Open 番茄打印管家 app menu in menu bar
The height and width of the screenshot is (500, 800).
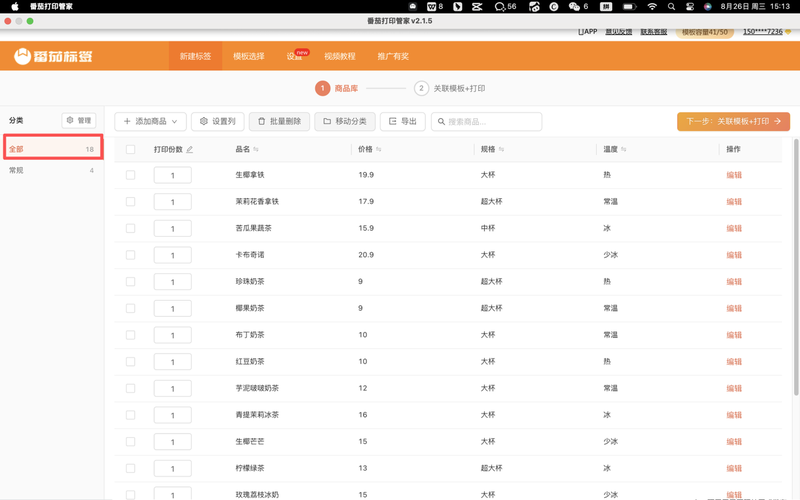click(51, 6)
